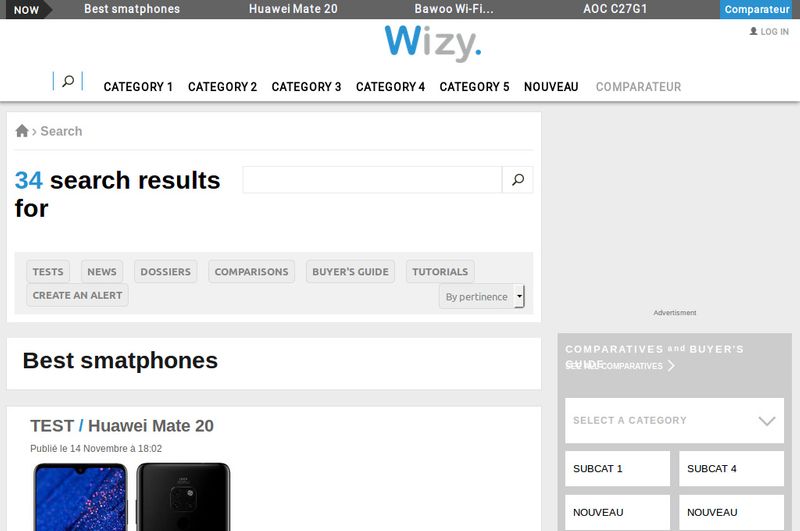800x531 pixels.
Task: Toggle the Dossiers filter
Action: 165,271
